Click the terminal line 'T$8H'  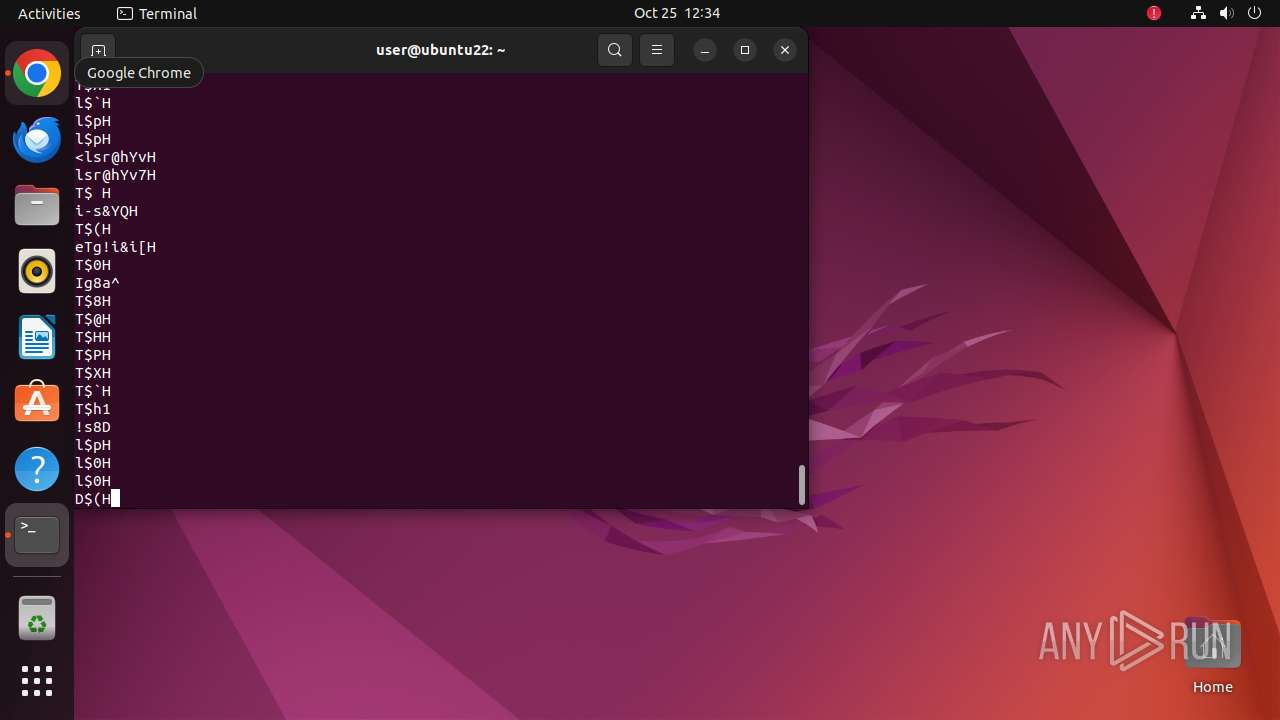(x=93, y=301)
